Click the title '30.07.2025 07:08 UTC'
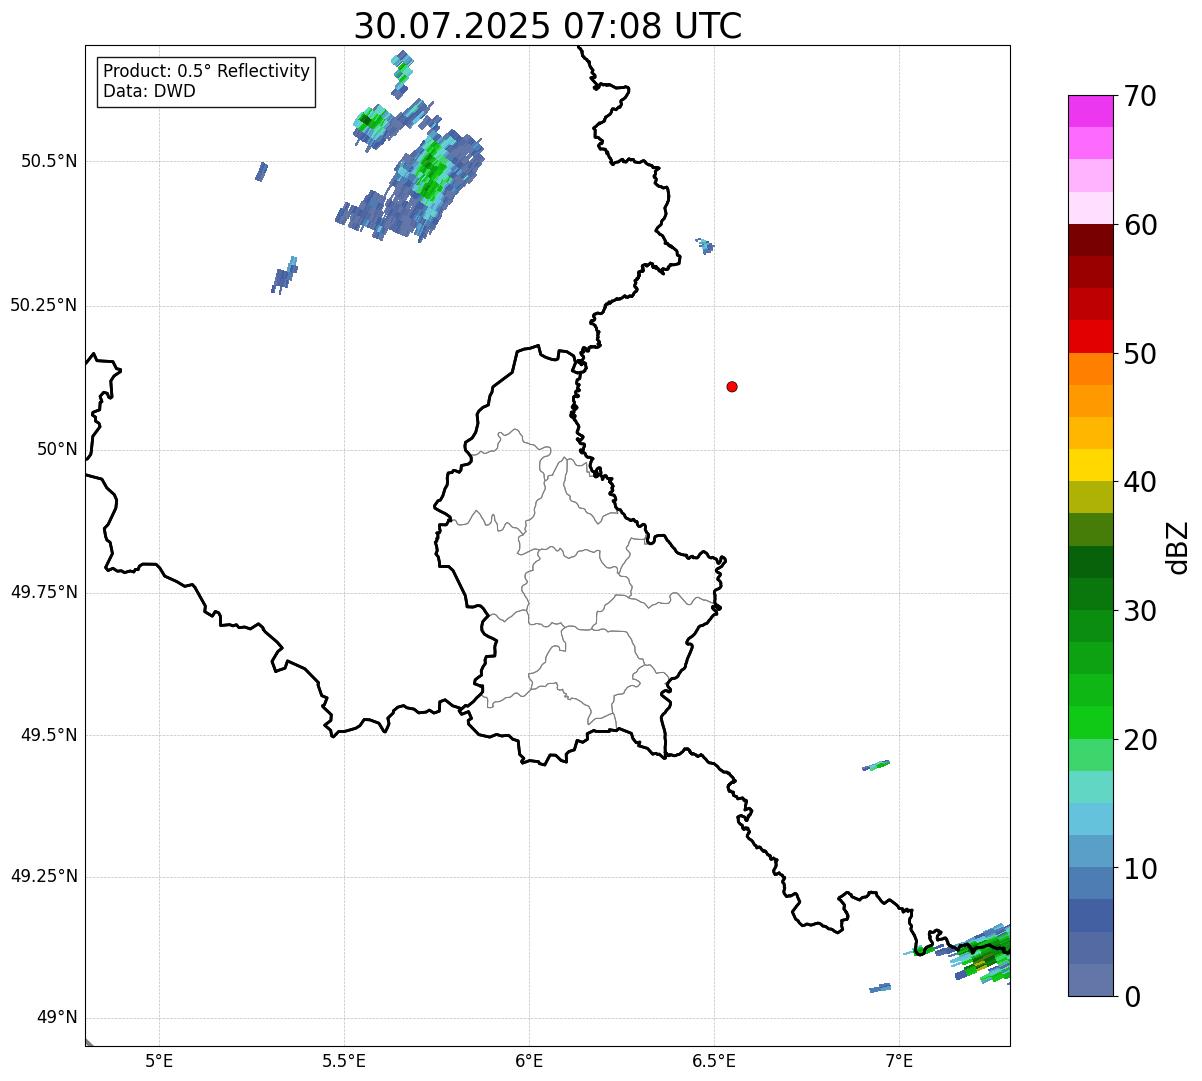1202x1081 pixels. pyautogui.click(x=548, y=26)
